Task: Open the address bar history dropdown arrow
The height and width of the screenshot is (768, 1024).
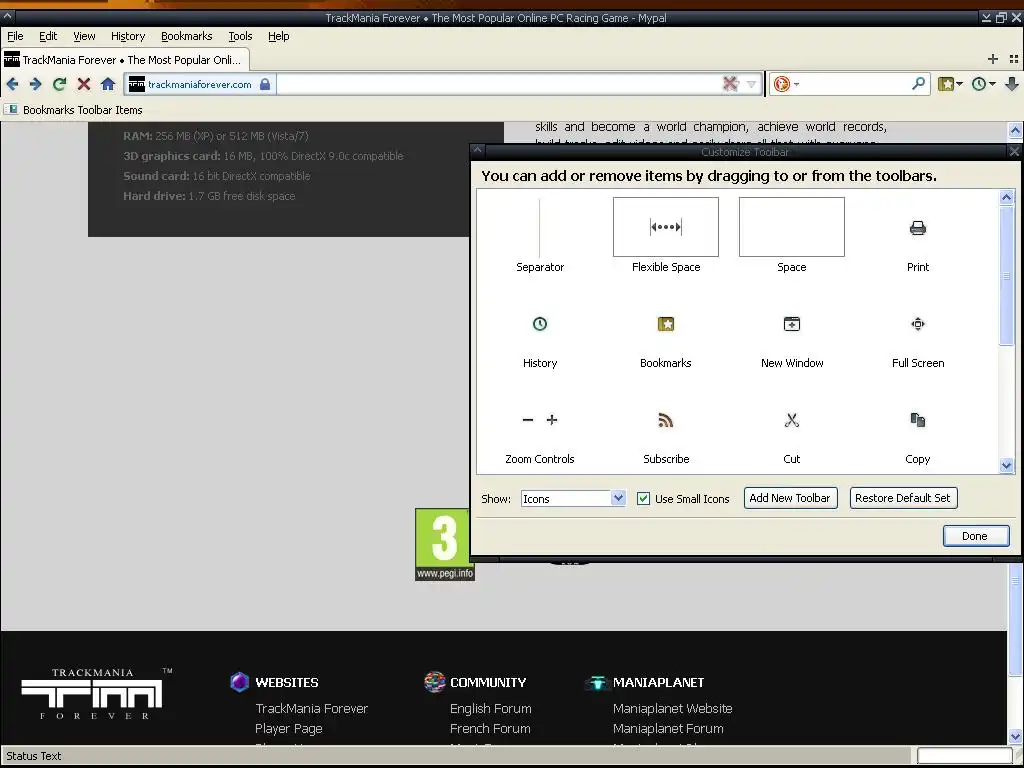Action: (x=751, y=84)
